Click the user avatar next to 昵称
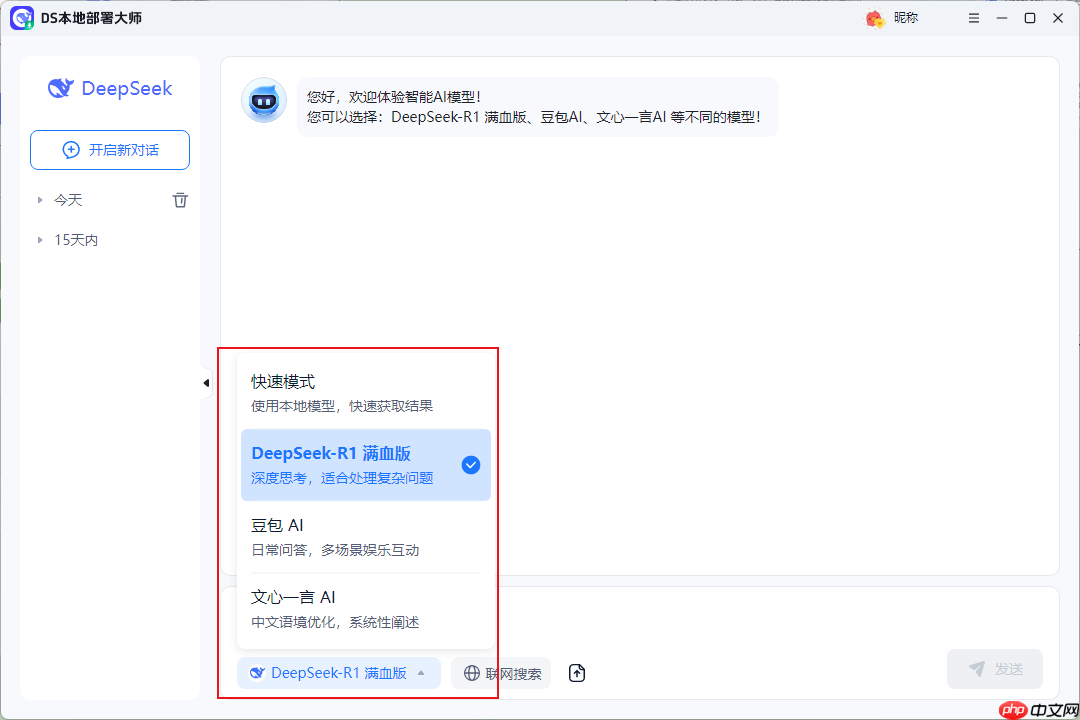The image size is (1080, 720). (874, 18)
